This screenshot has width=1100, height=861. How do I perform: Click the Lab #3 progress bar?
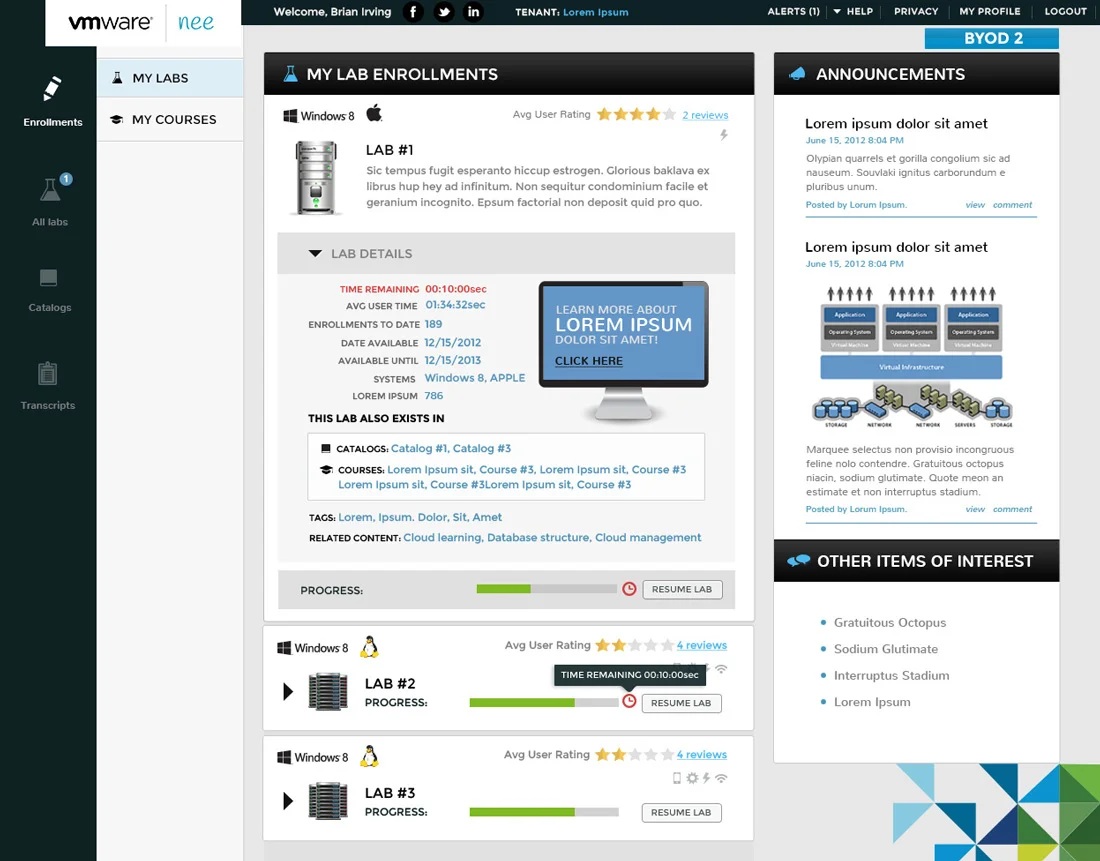544,812
